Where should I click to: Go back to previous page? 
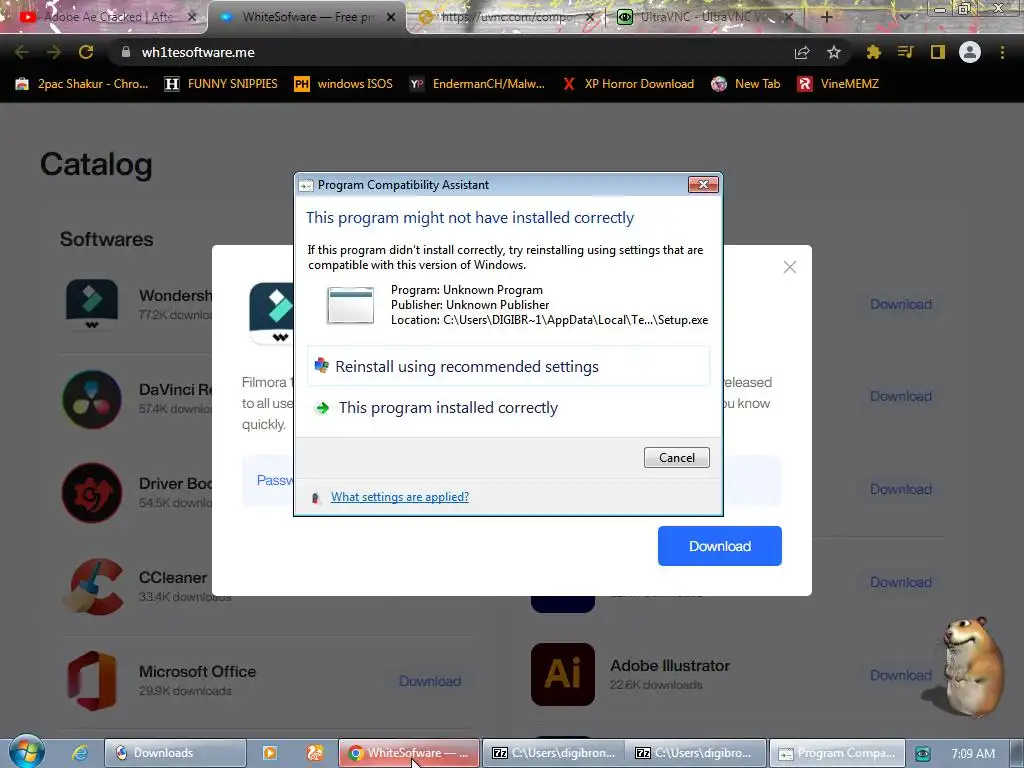coord(22,52)
